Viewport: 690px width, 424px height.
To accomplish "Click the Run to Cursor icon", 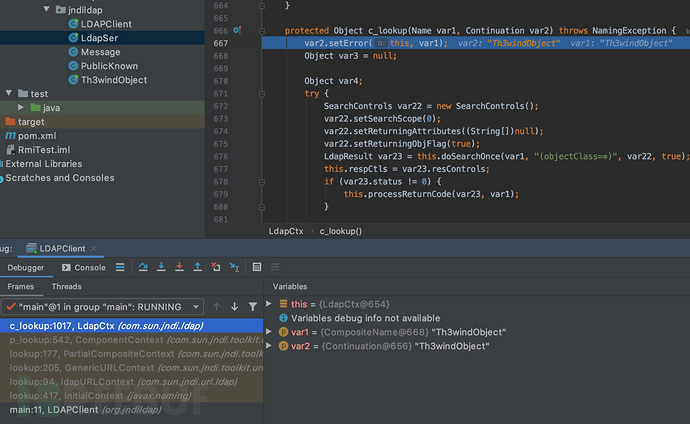I will [x=234, y=267].
